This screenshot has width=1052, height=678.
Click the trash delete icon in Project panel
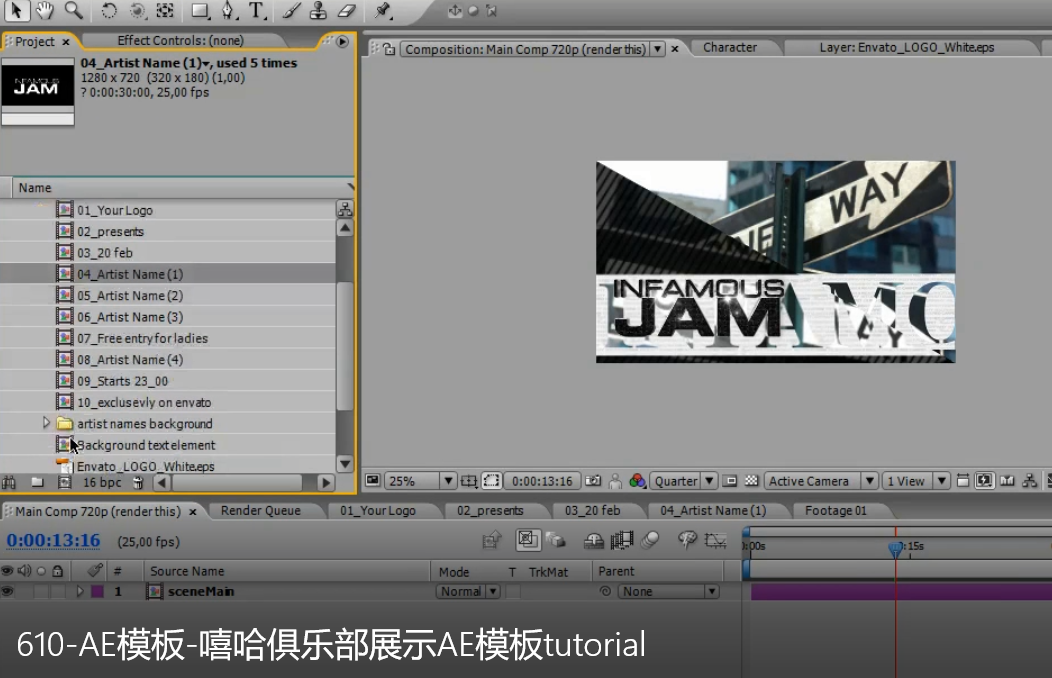click(x=138, y=482)
